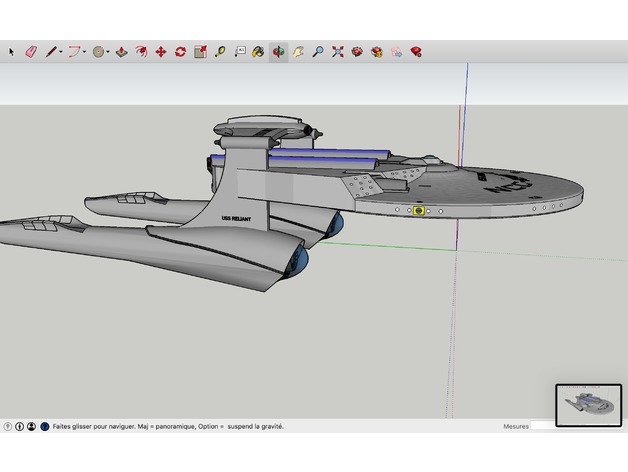Activate the Paint Bucket tool
The width and height of the screenshot is (628, 472).
[258, 51]
